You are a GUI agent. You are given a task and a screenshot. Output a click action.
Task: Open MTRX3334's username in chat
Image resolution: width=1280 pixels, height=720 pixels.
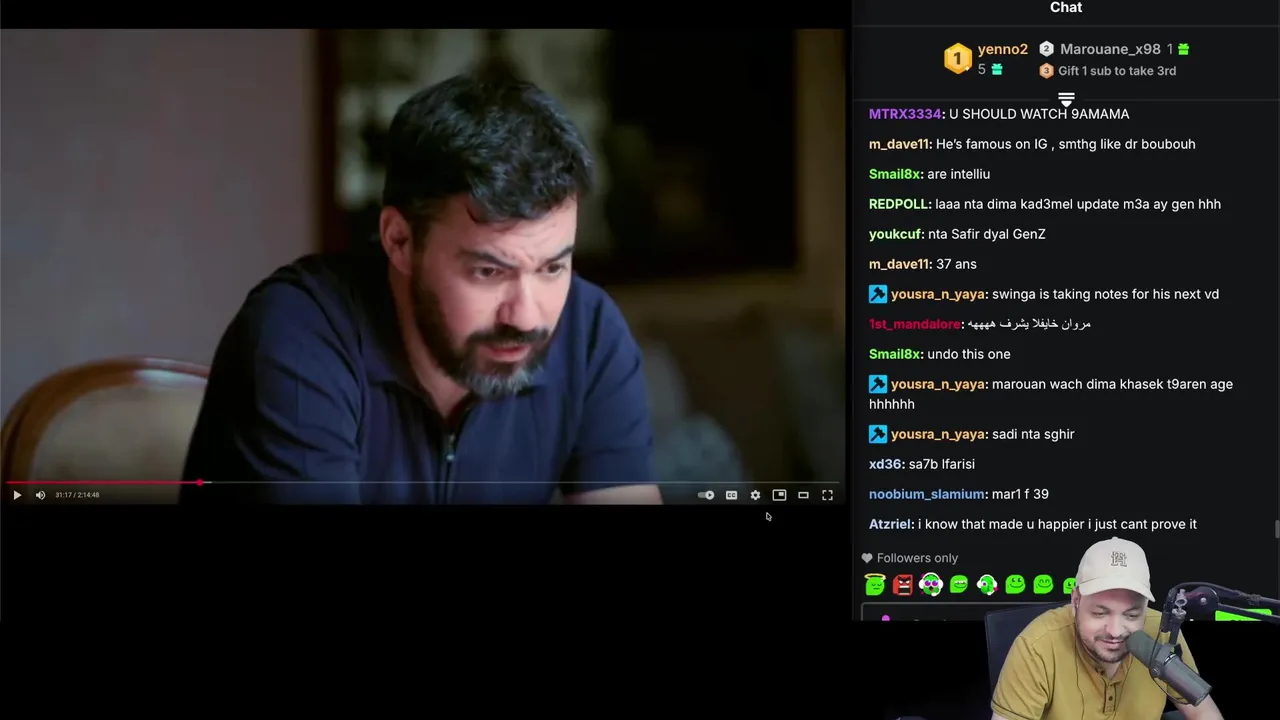pos(905,114)
